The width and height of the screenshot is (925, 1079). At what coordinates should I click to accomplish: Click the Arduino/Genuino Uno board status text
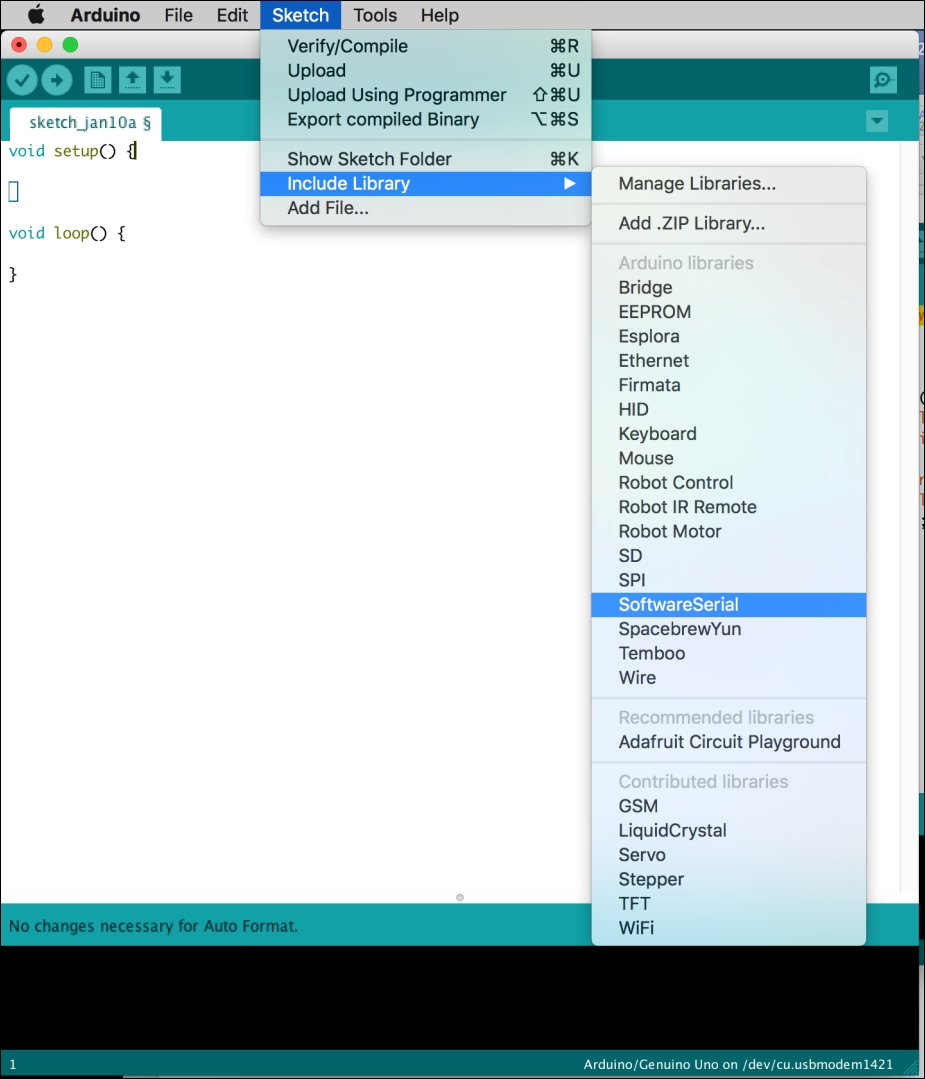738,1065
